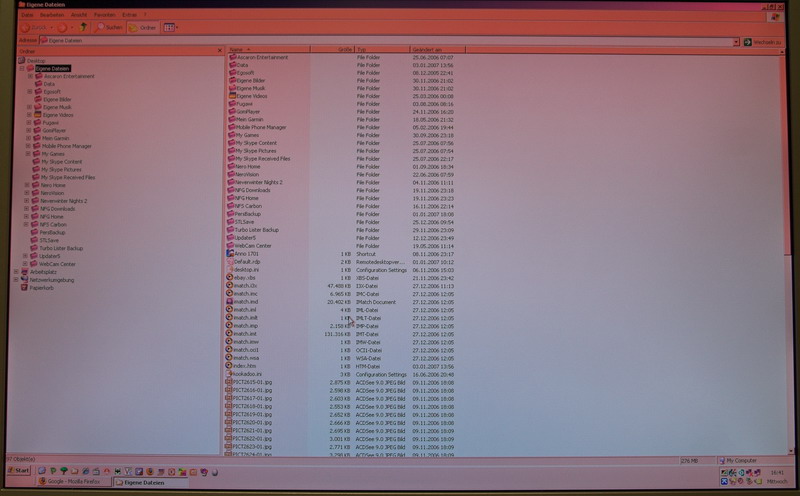
Task: Expand the Arbeitsplatz tree node
Action: point(16,270)
